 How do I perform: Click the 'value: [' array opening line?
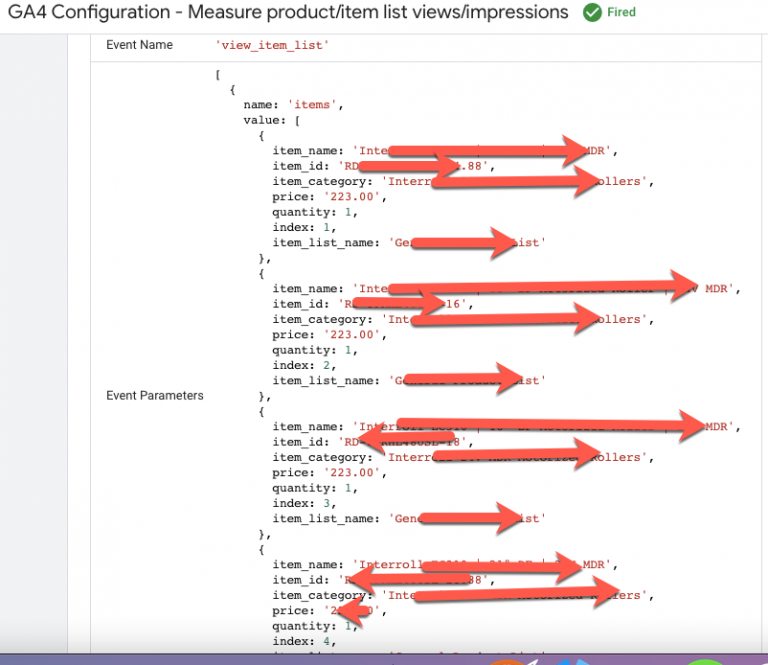click(x=270, y=120)
